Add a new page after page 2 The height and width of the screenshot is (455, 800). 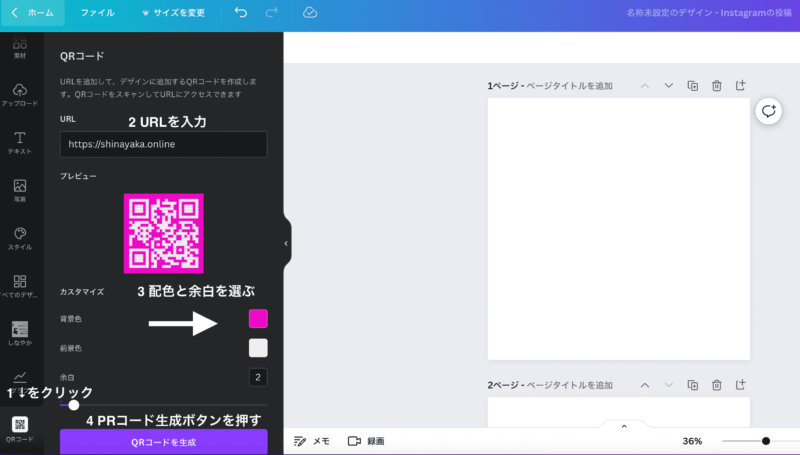[740, 385]
